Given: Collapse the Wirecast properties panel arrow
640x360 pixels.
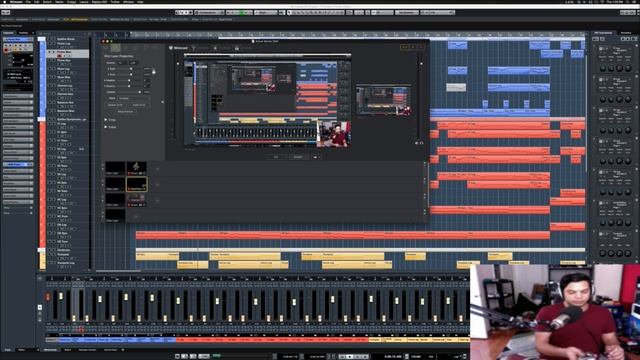Looking at the screenshot, I should coord(162,102).
